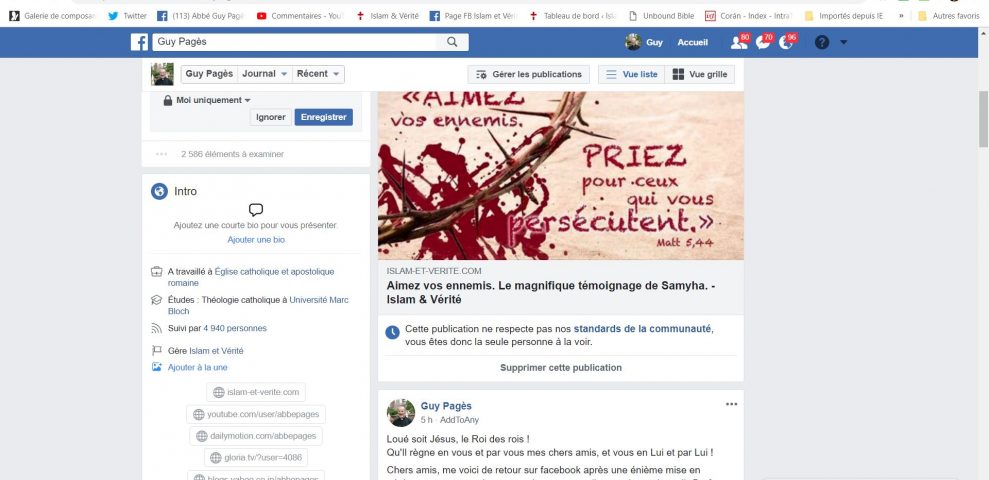Click the Enregistrer button
The image size is (989, 480).
324,117
